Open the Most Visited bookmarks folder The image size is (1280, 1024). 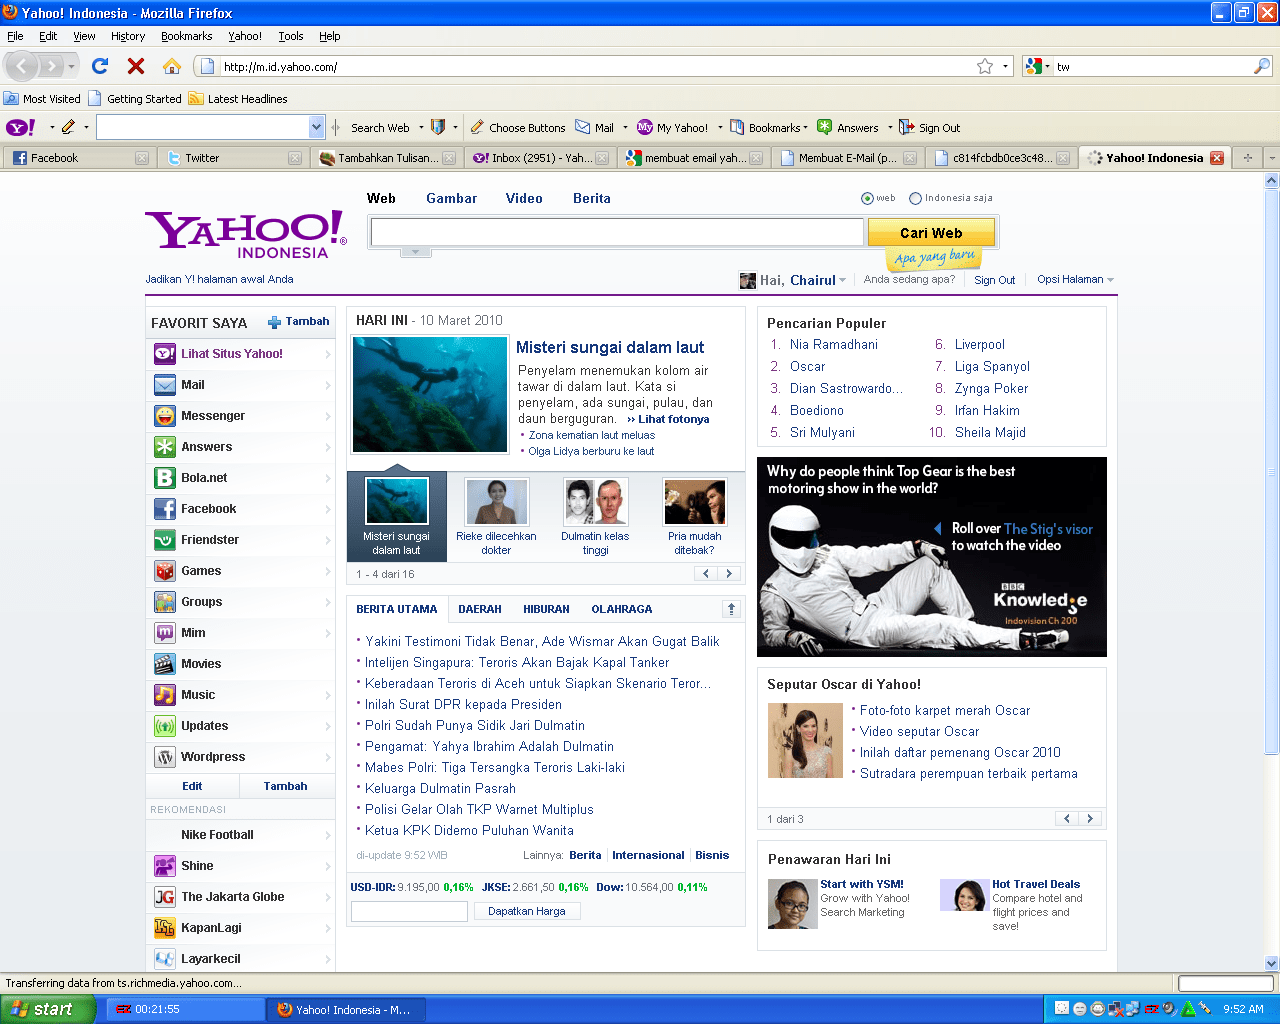point(42,99)
